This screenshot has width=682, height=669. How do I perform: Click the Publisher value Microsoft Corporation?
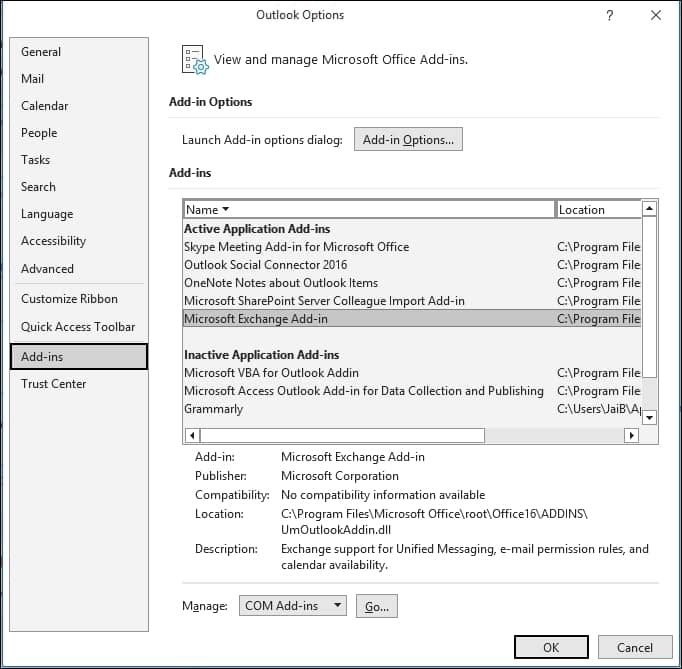click(340, 476)
